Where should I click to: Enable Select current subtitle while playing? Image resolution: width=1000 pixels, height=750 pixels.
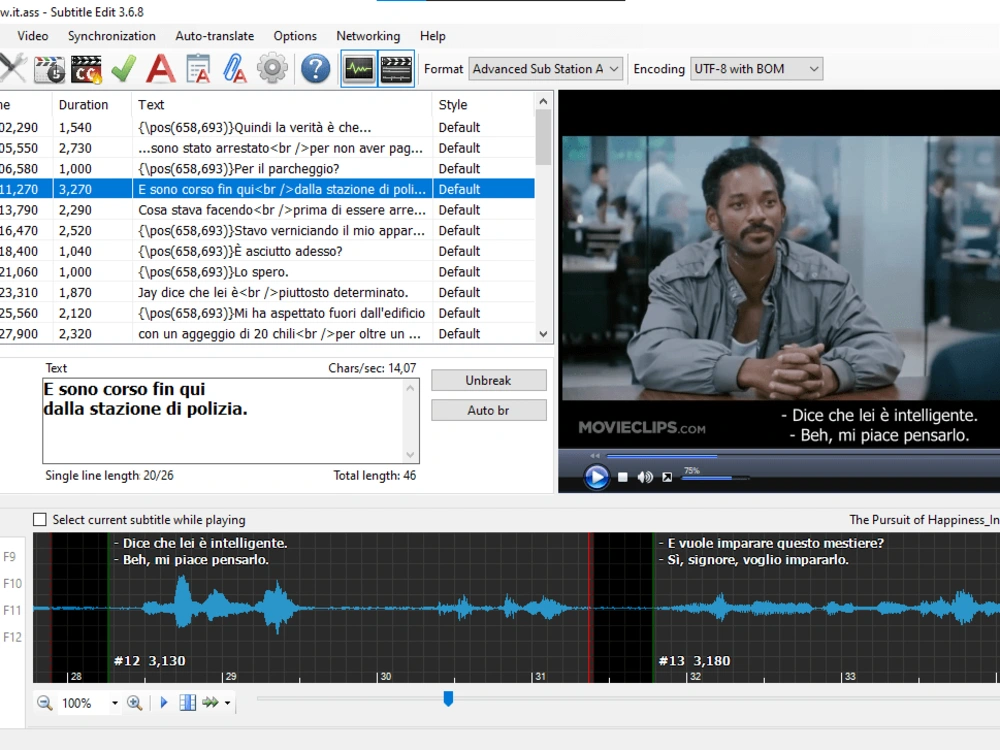pos(40,520)
